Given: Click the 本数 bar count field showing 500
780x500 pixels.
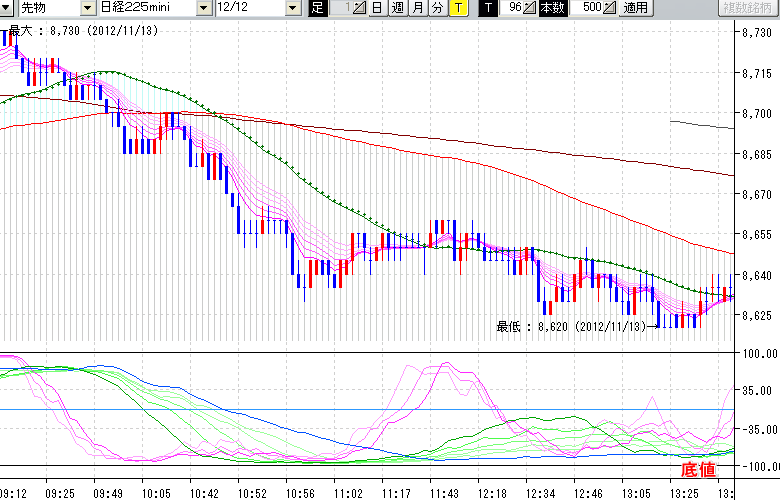Looking at the screenshot, I should coord(589,8).
